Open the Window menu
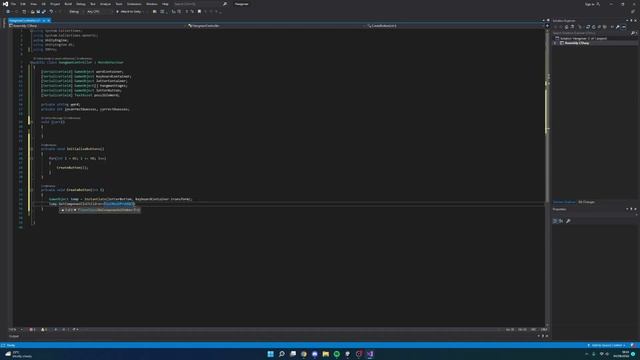The width and height of the screenshot is (640, 360). [x=151, y=4]
